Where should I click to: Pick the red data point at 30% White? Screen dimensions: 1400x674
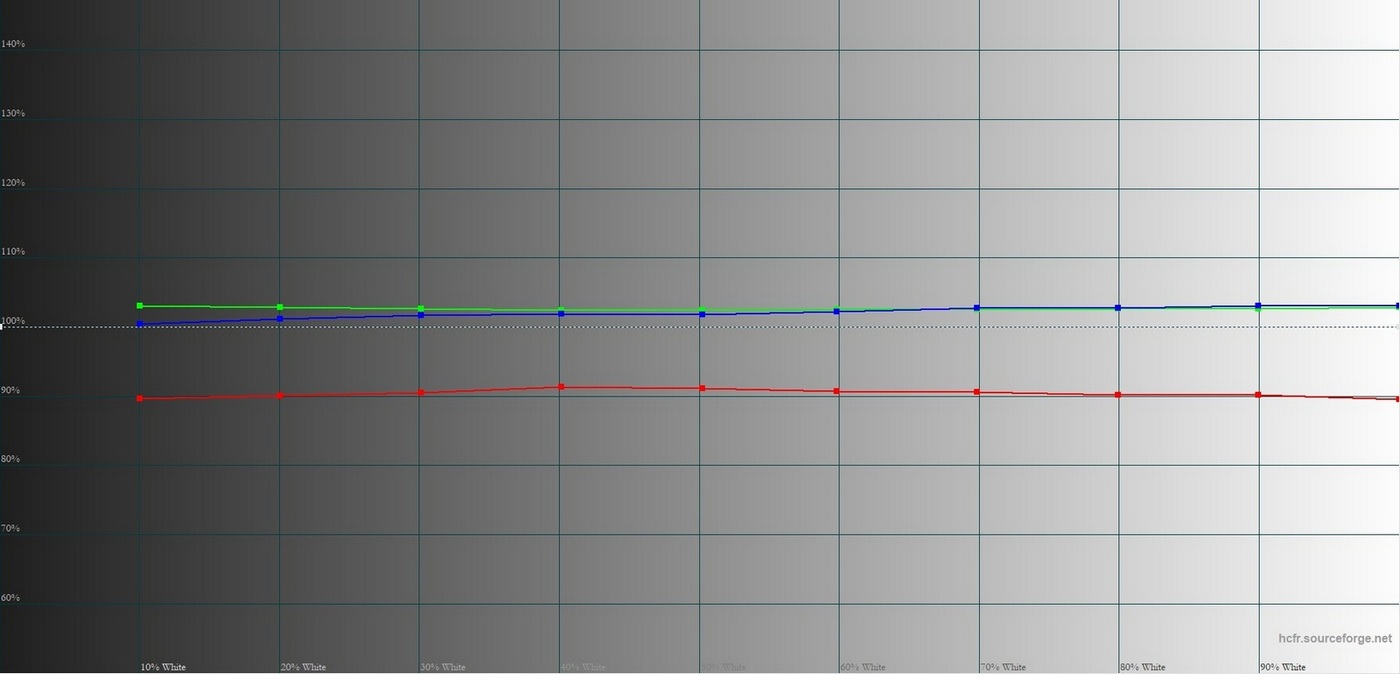[421, 393]
